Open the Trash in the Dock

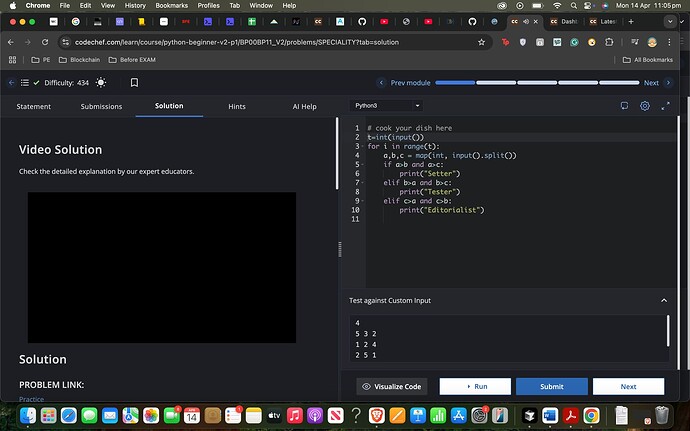(x=662, y=415)
